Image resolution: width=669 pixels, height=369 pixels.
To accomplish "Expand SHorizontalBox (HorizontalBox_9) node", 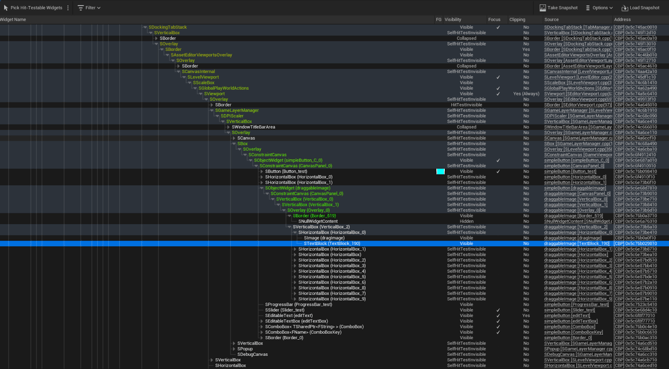I will [x=295, y=299].
